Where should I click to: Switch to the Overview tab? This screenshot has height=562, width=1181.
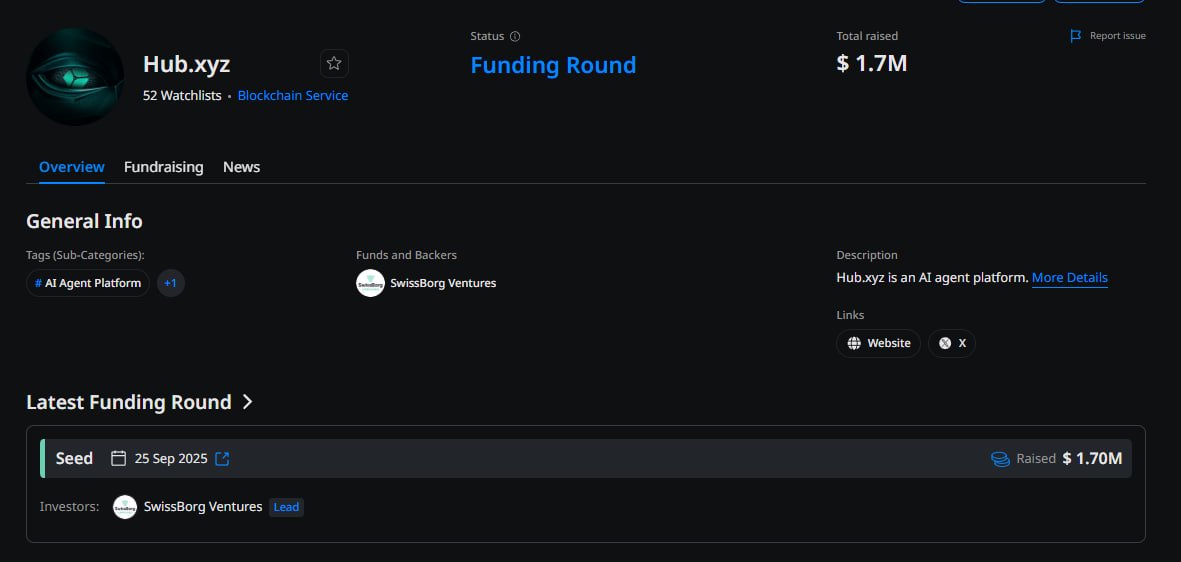tap(72, 167)
